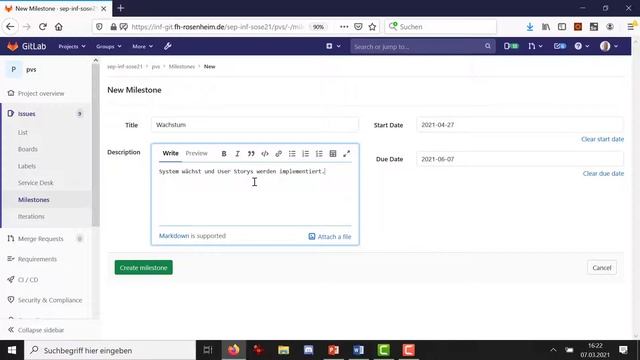
Task: Open the page actions three-dot menu
Action: (344, 27)
